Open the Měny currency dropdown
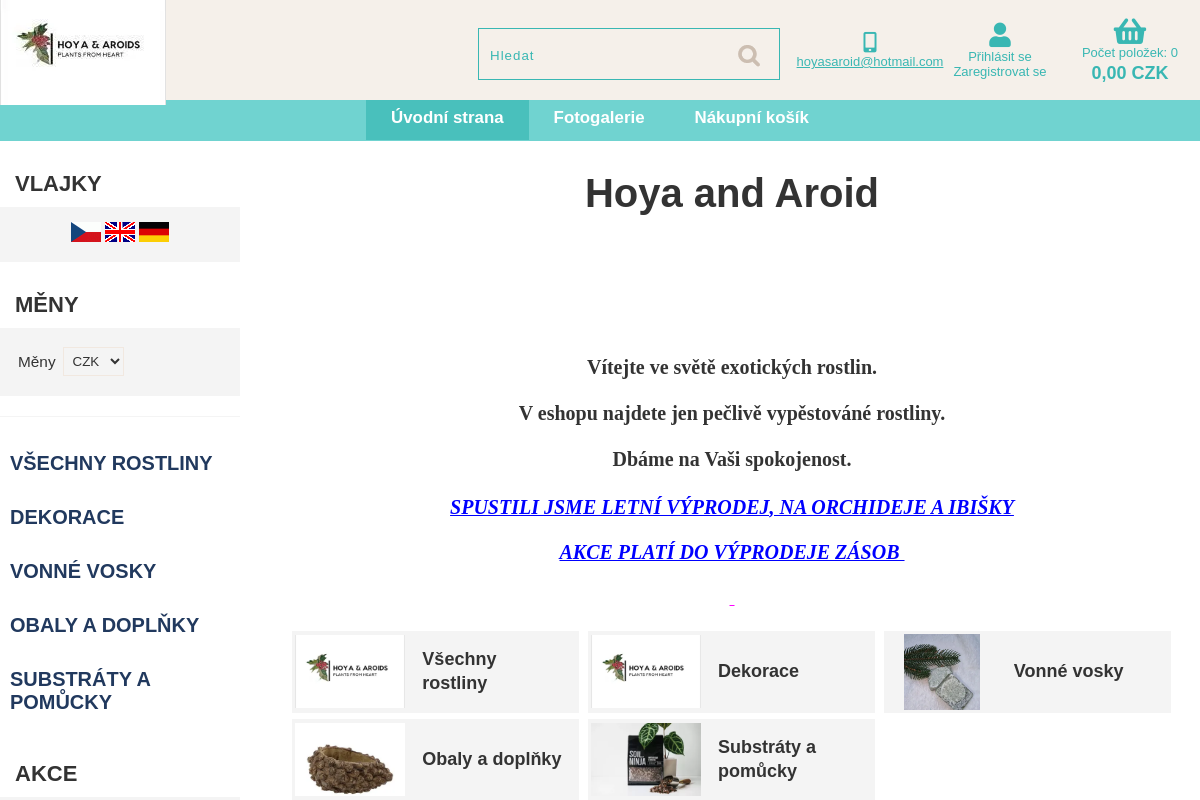Viewport: 1200px width, 800px height. click(93, 361)
